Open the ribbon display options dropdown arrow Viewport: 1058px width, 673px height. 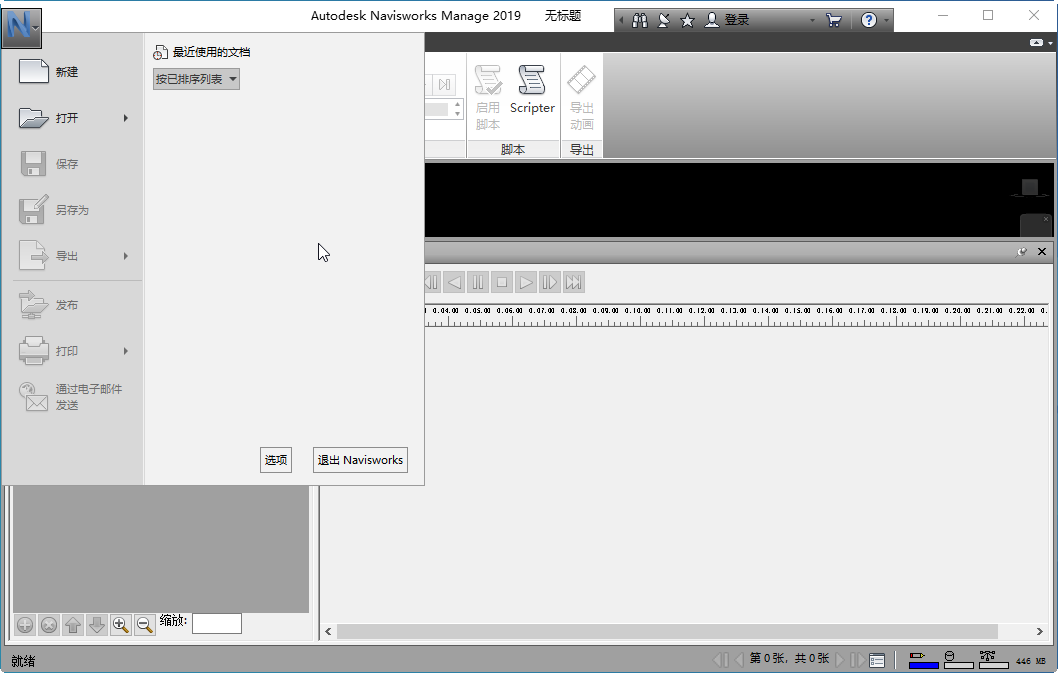point(1051,43)
